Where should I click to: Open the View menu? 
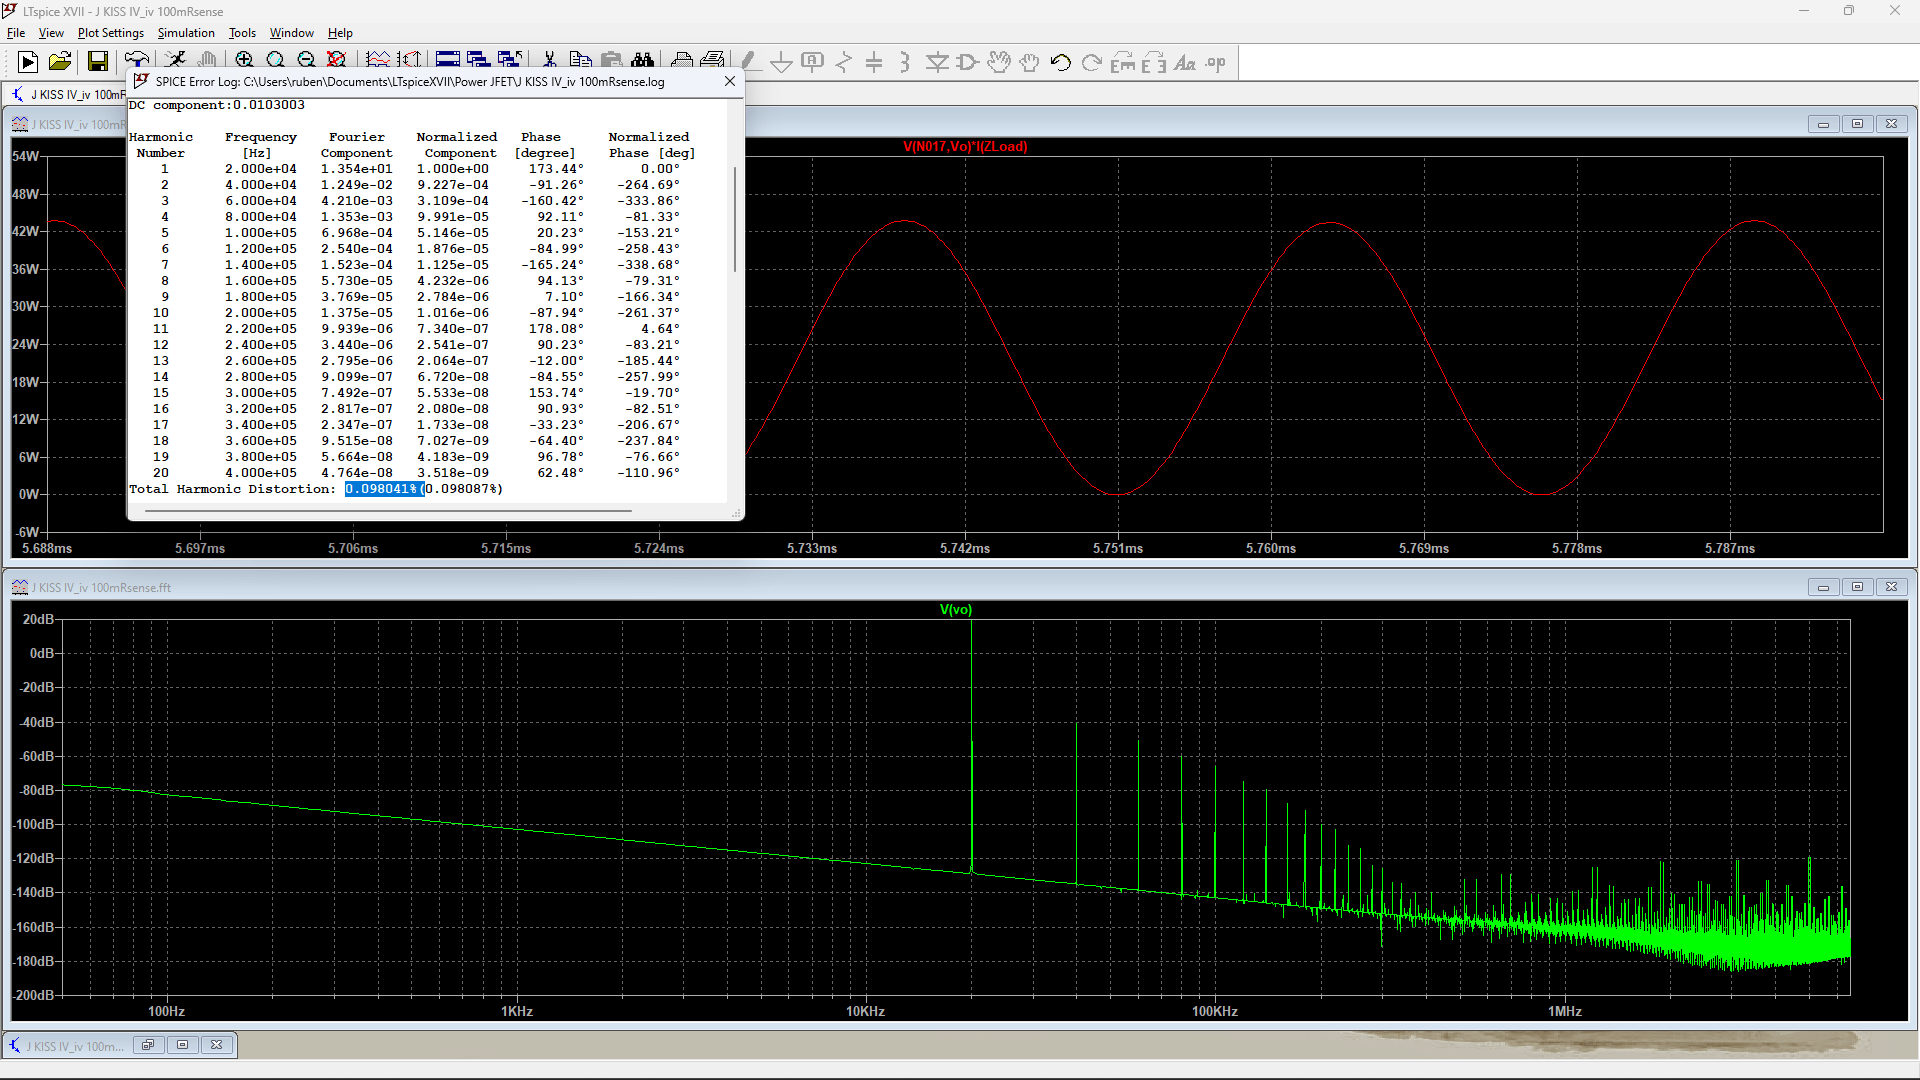51,33
